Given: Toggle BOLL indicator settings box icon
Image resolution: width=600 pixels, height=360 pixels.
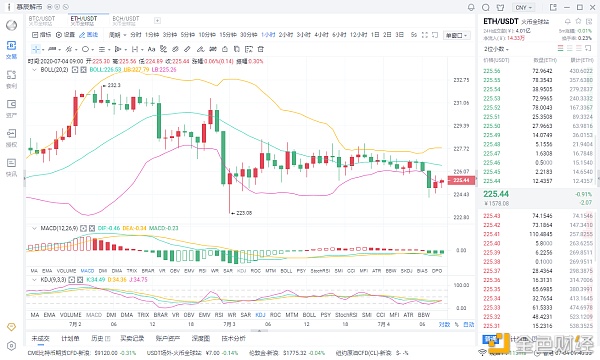Looking at the screenshot, I should (75, 70).
